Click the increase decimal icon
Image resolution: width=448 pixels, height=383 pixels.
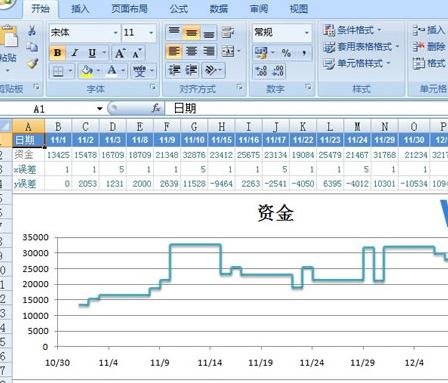pyautogui.click(x=261, y=71)
